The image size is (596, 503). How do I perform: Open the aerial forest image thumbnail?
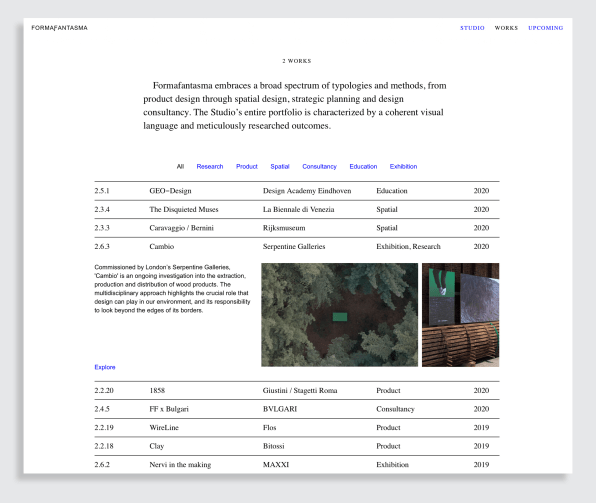tap(339, 315)
